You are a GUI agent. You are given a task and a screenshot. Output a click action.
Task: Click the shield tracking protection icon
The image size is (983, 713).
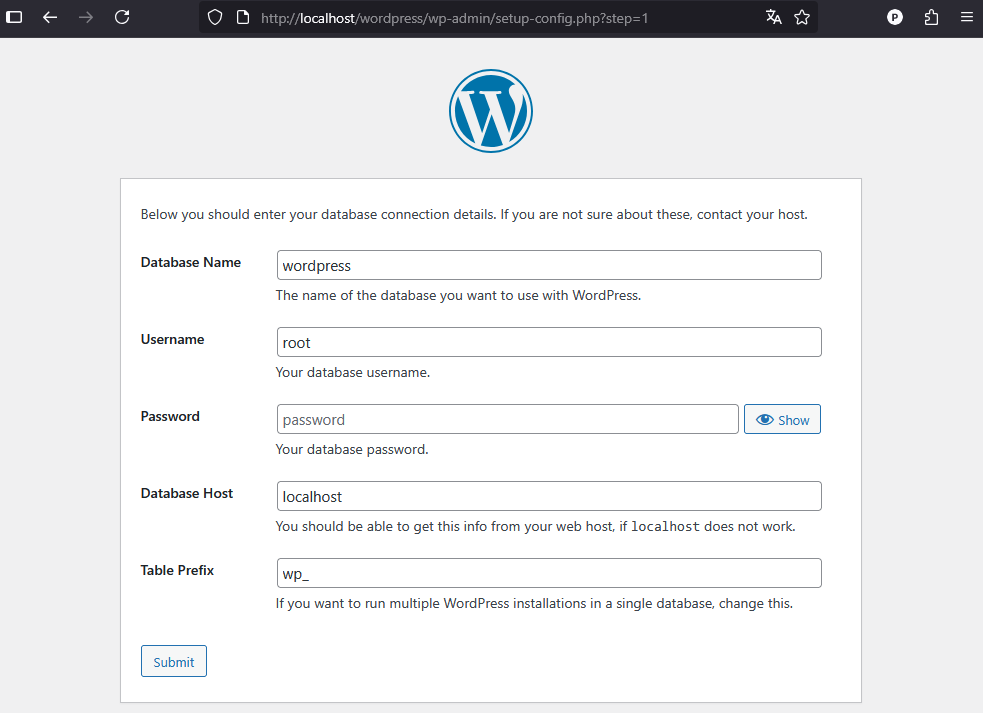coord(215,18)
